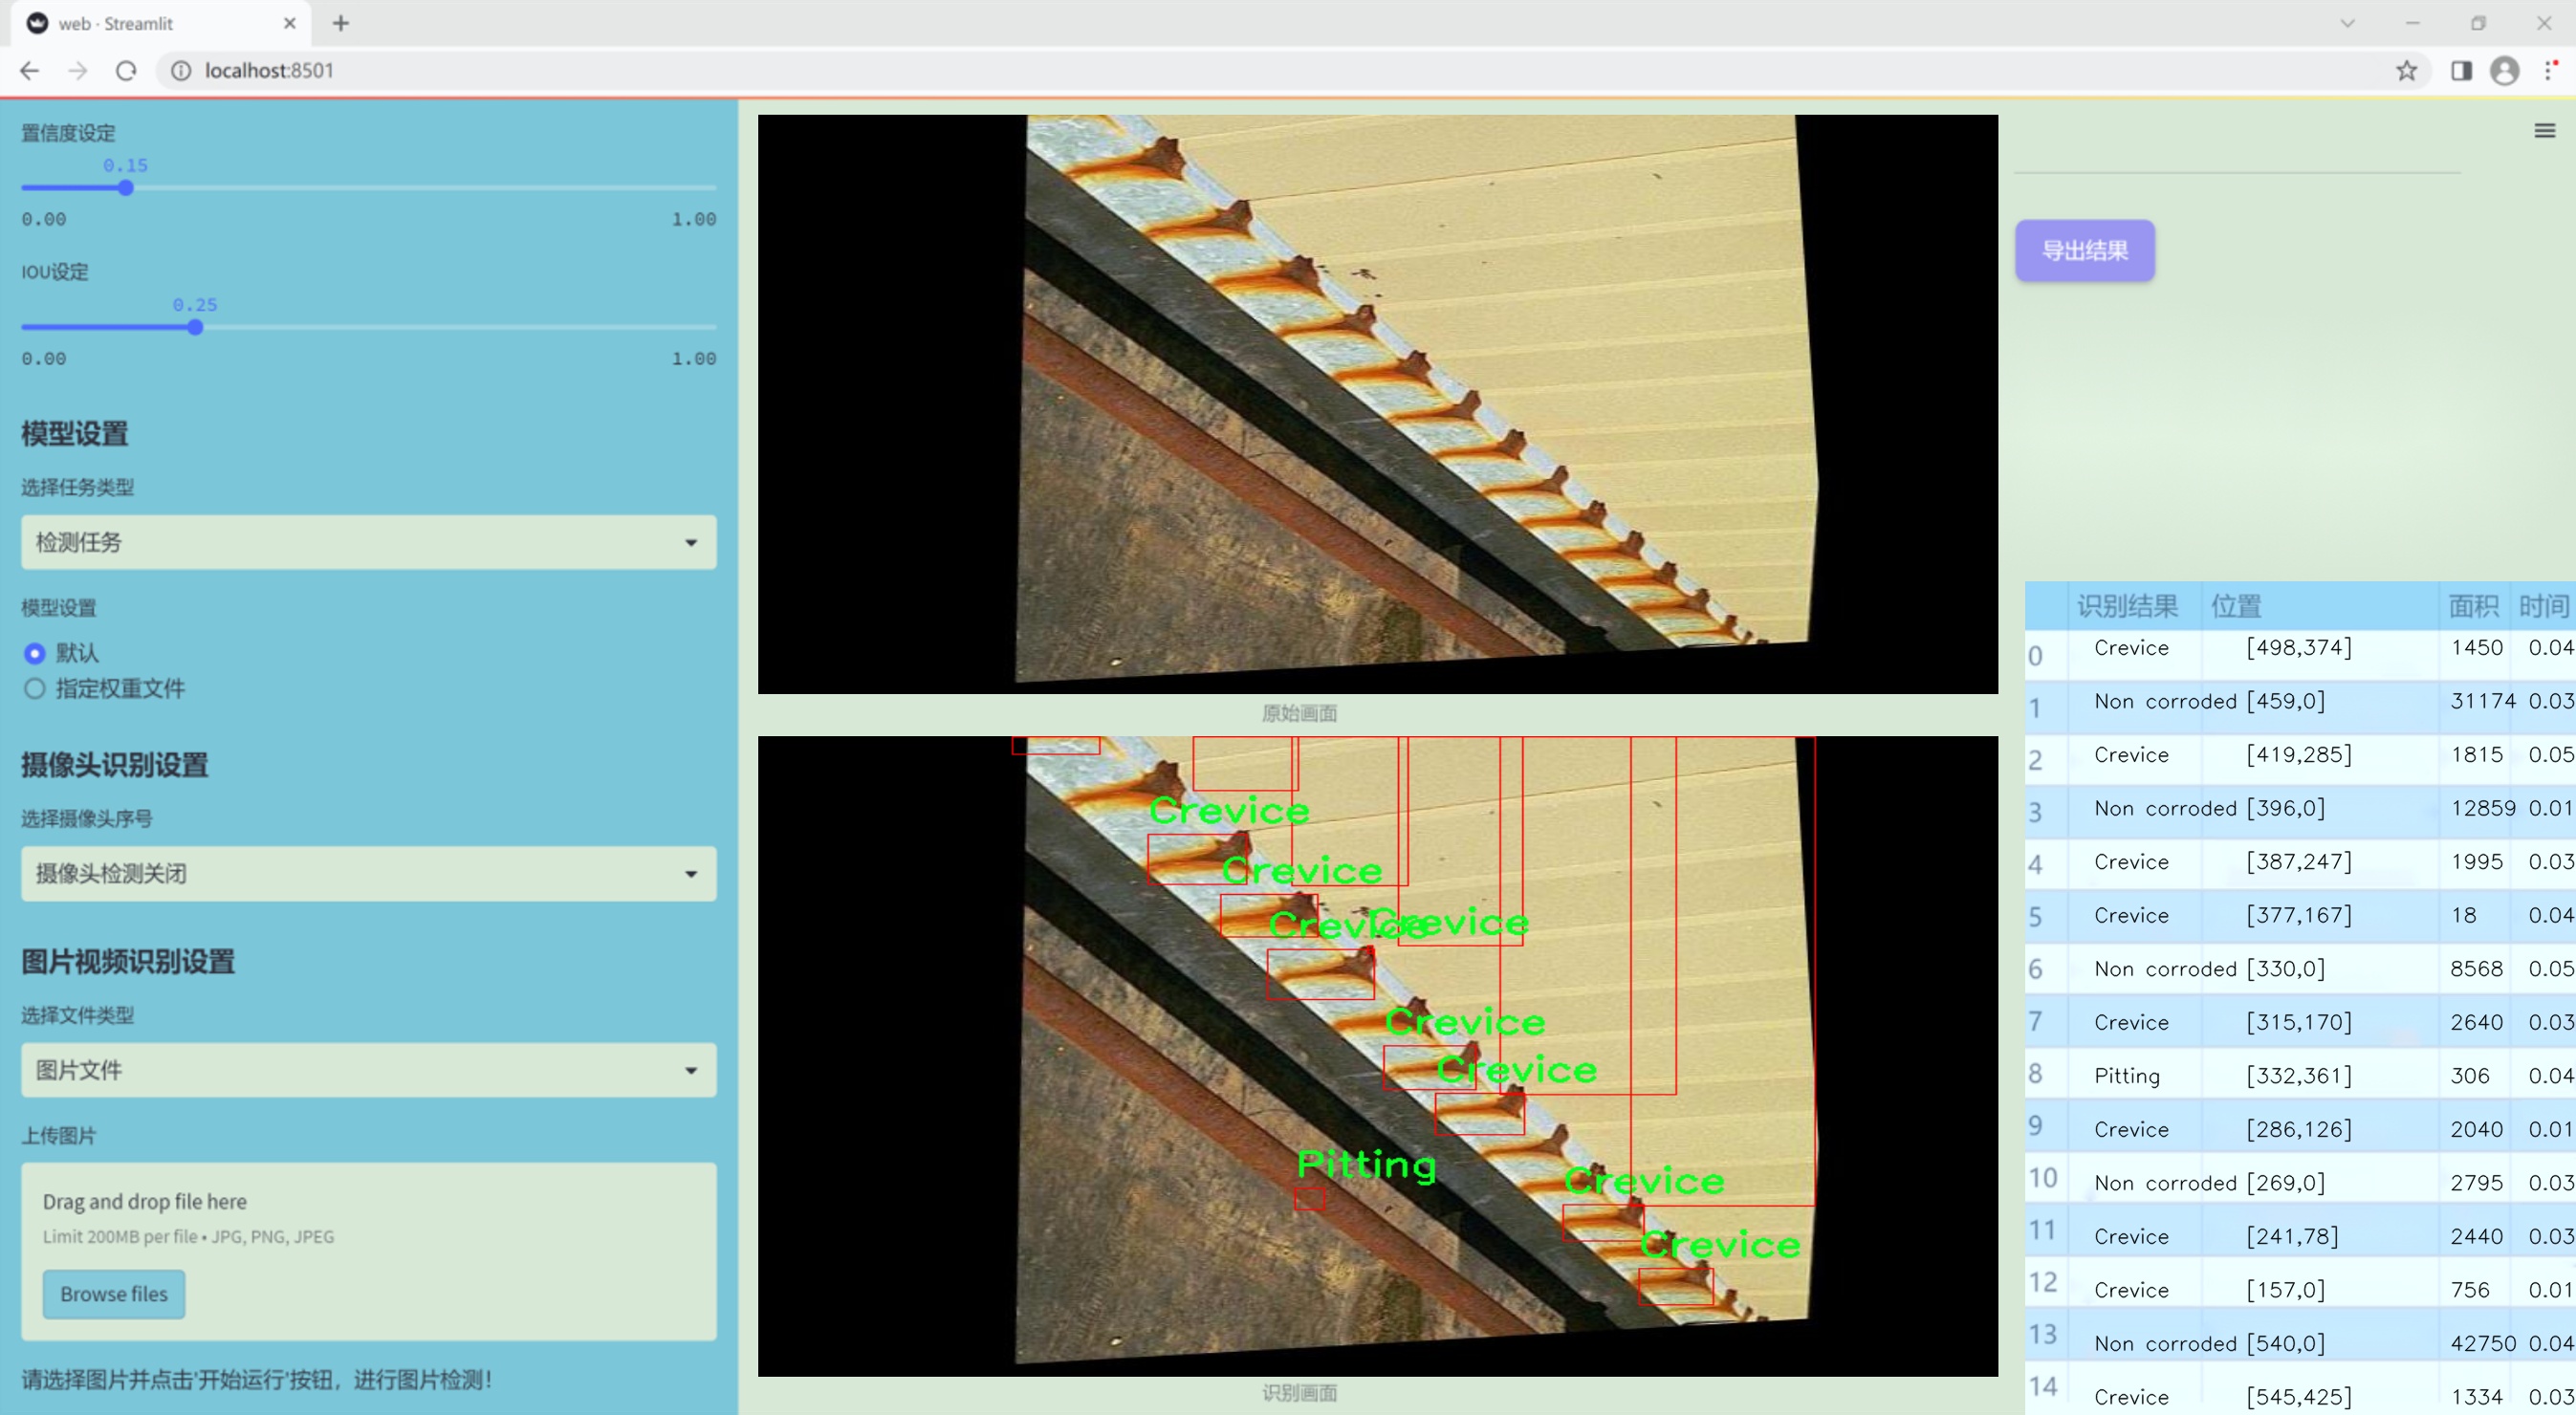Viewport: 2576px width, 1415px height.
Task: Click the IOU设定 slider handle
Action: 195,327
